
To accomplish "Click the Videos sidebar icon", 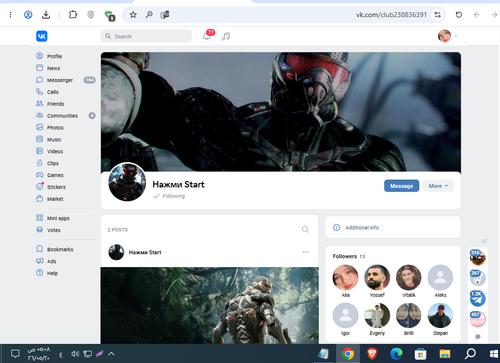I will pyautogui.click(x=39, y=151).
